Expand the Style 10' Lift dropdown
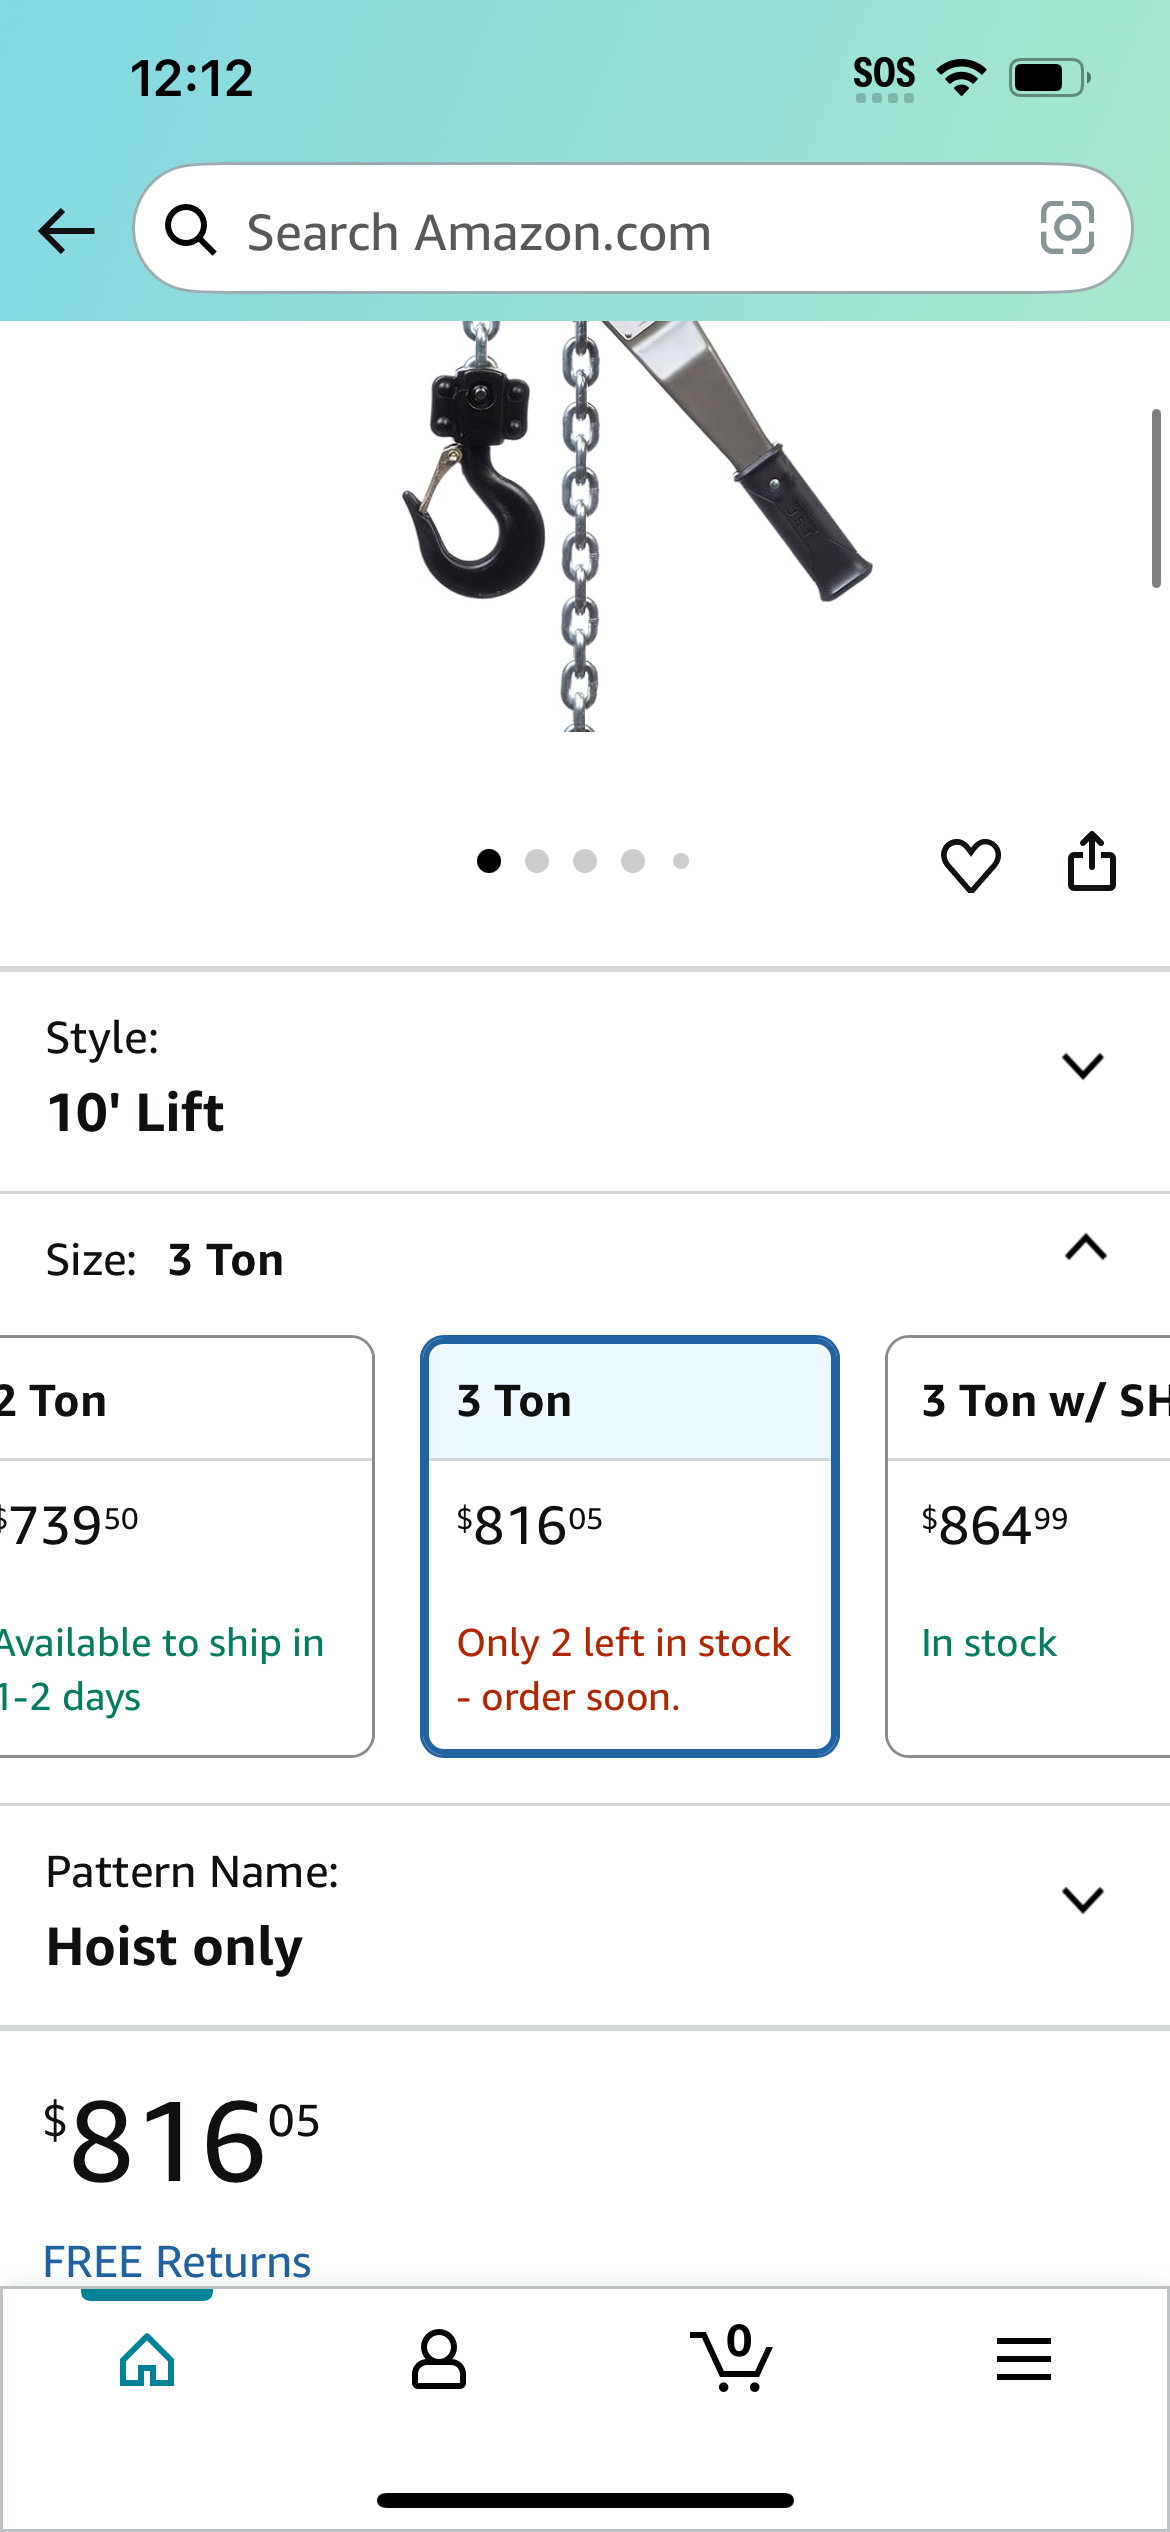This screenshot has height=2532, width=1170. click(585, 1080)
